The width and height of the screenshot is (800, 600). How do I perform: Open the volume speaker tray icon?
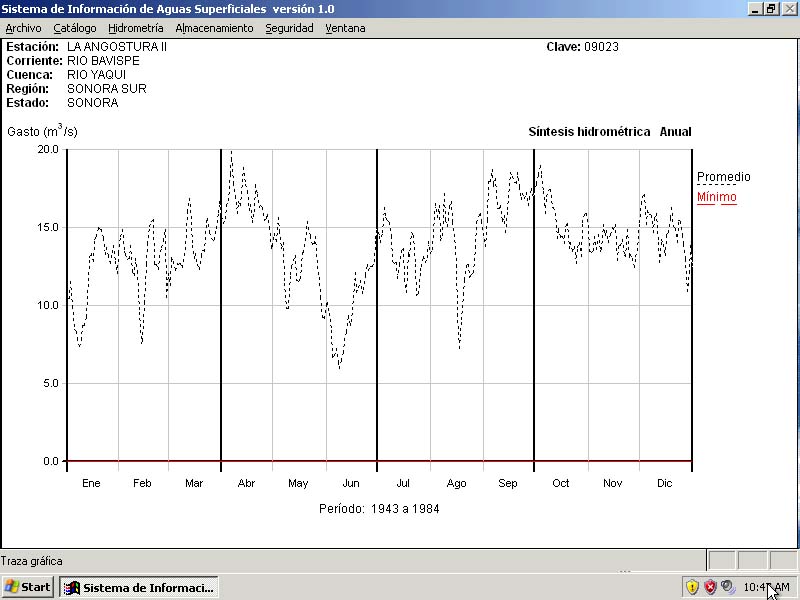click(x=728, y=587)
